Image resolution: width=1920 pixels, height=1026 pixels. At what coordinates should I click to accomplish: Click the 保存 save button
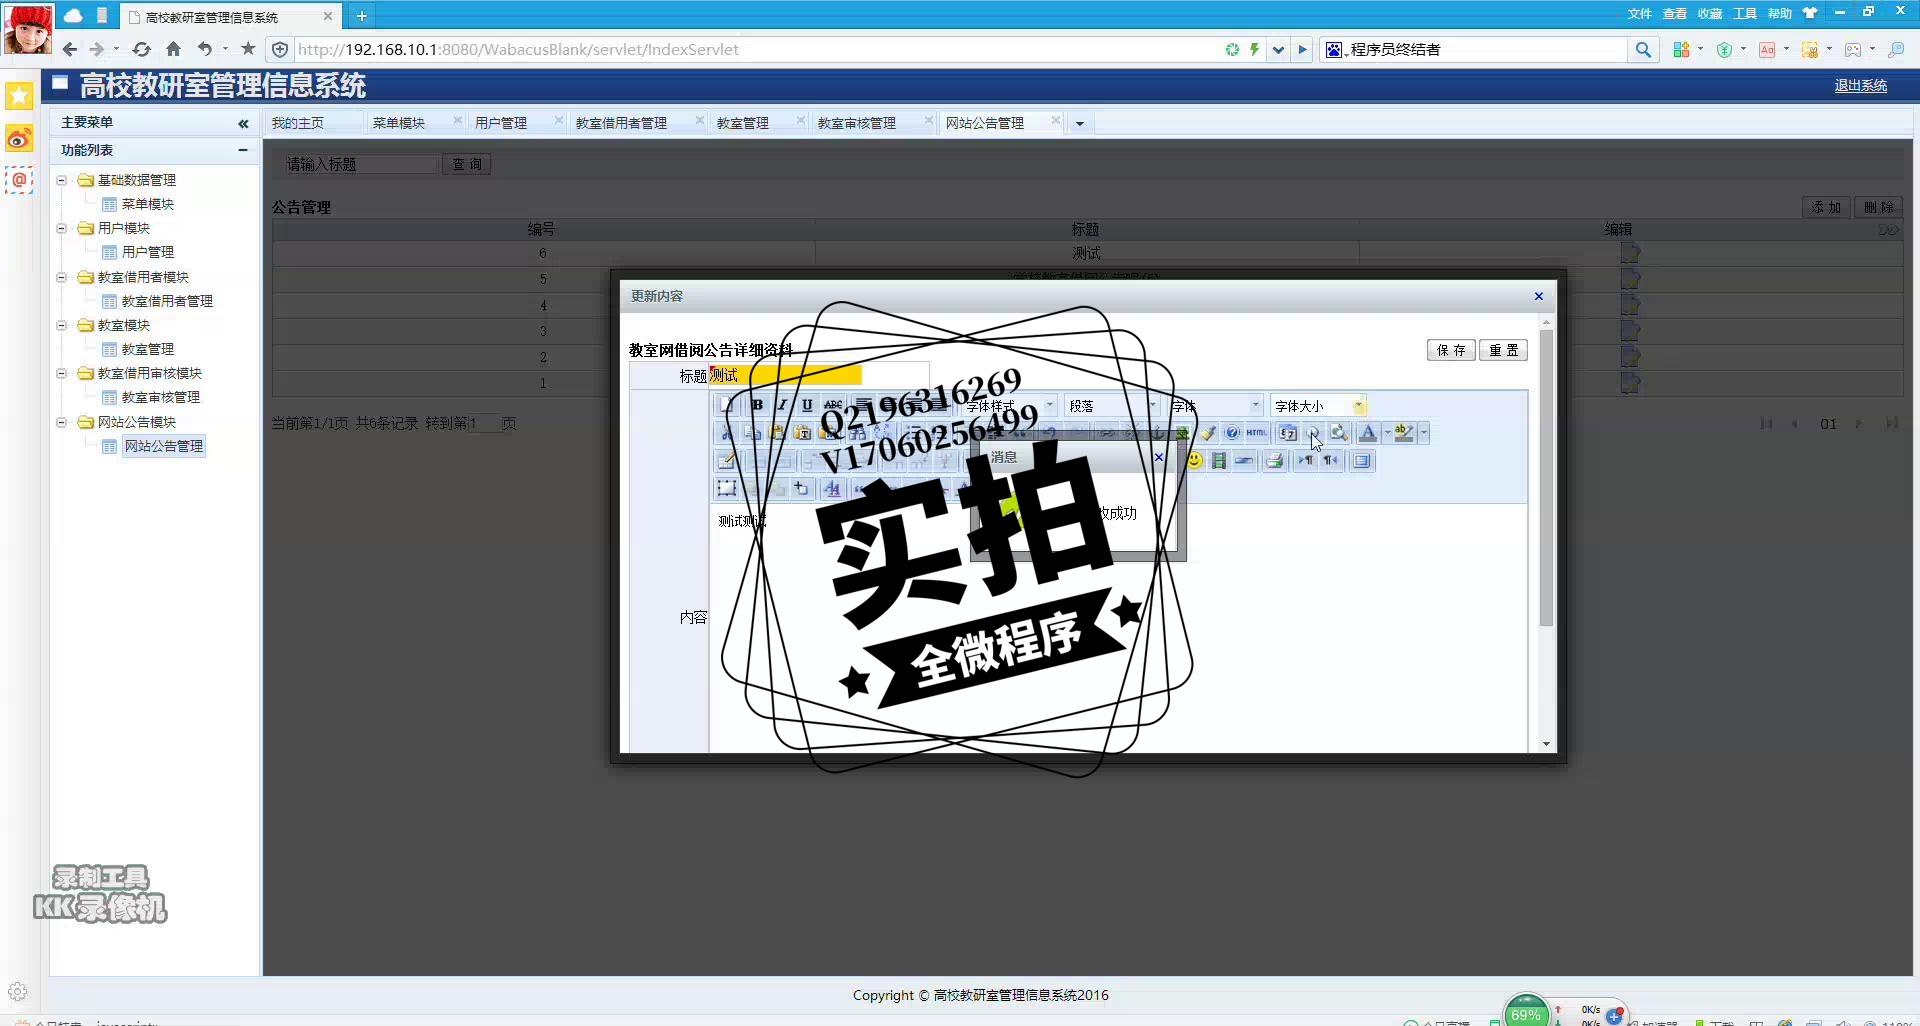pyautogui.click(x=1451, y=350)
